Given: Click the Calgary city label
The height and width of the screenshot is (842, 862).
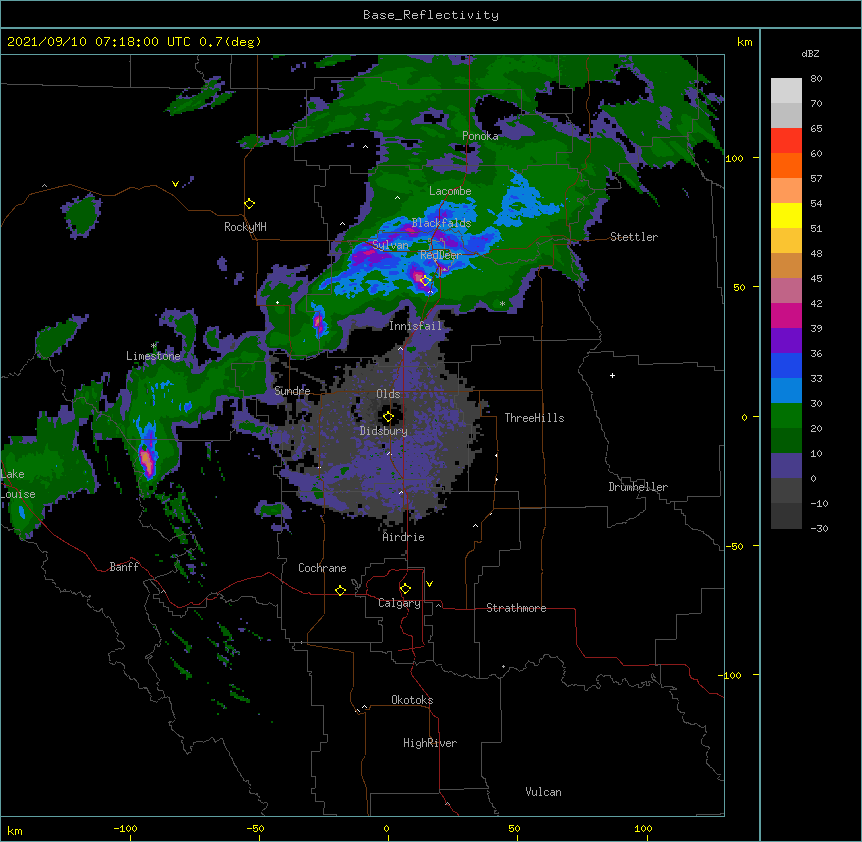Looking at the screenshot, I should point(399,603).
